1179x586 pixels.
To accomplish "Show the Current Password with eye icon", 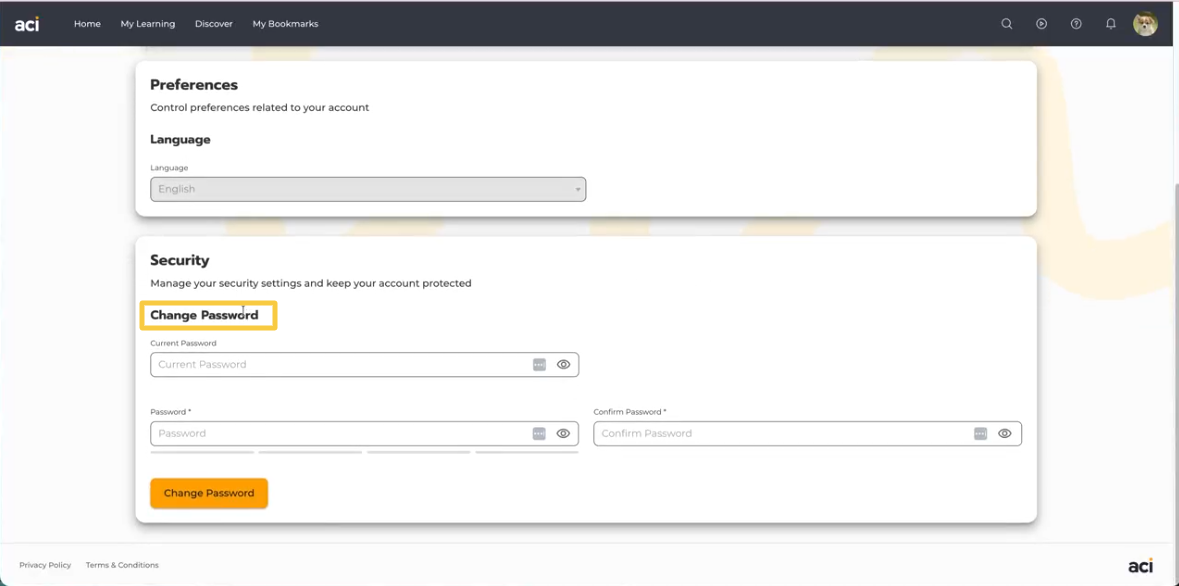I will tap(564, 365).
